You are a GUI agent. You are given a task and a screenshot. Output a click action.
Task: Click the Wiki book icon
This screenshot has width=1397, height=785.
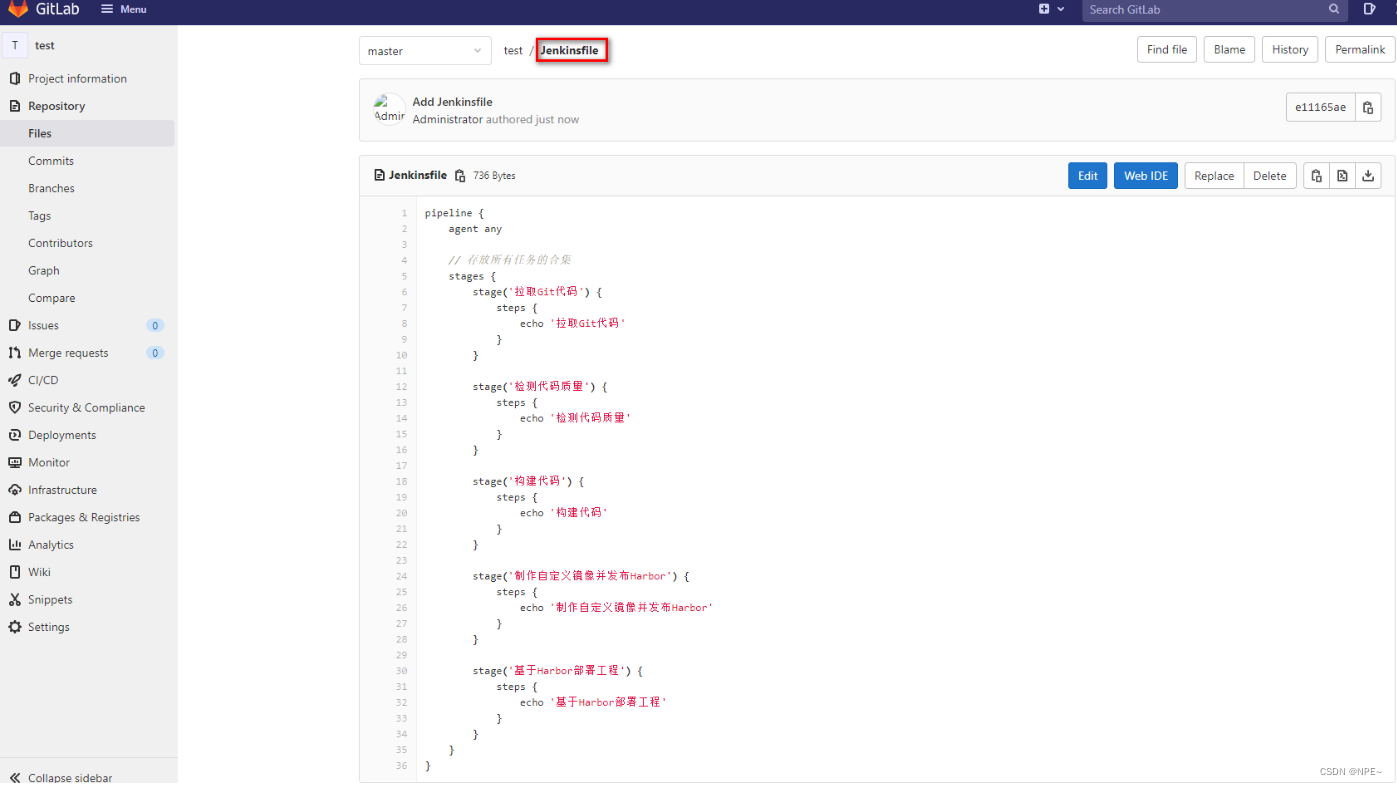click(x=15, y=572)
